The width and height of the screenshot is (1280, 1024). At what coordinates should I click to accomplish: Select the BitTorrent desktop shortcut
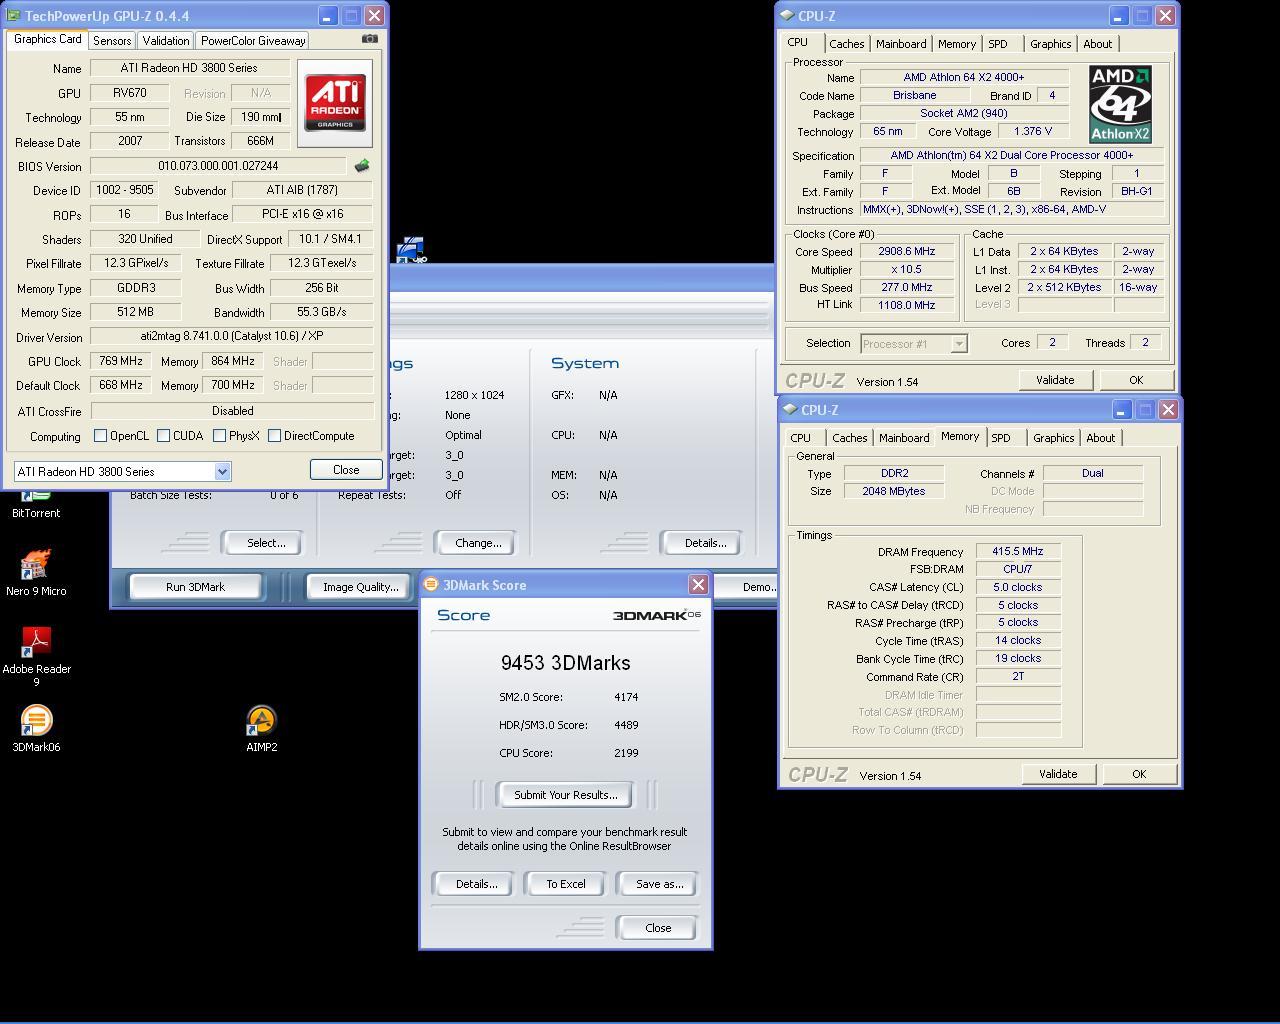36,503
